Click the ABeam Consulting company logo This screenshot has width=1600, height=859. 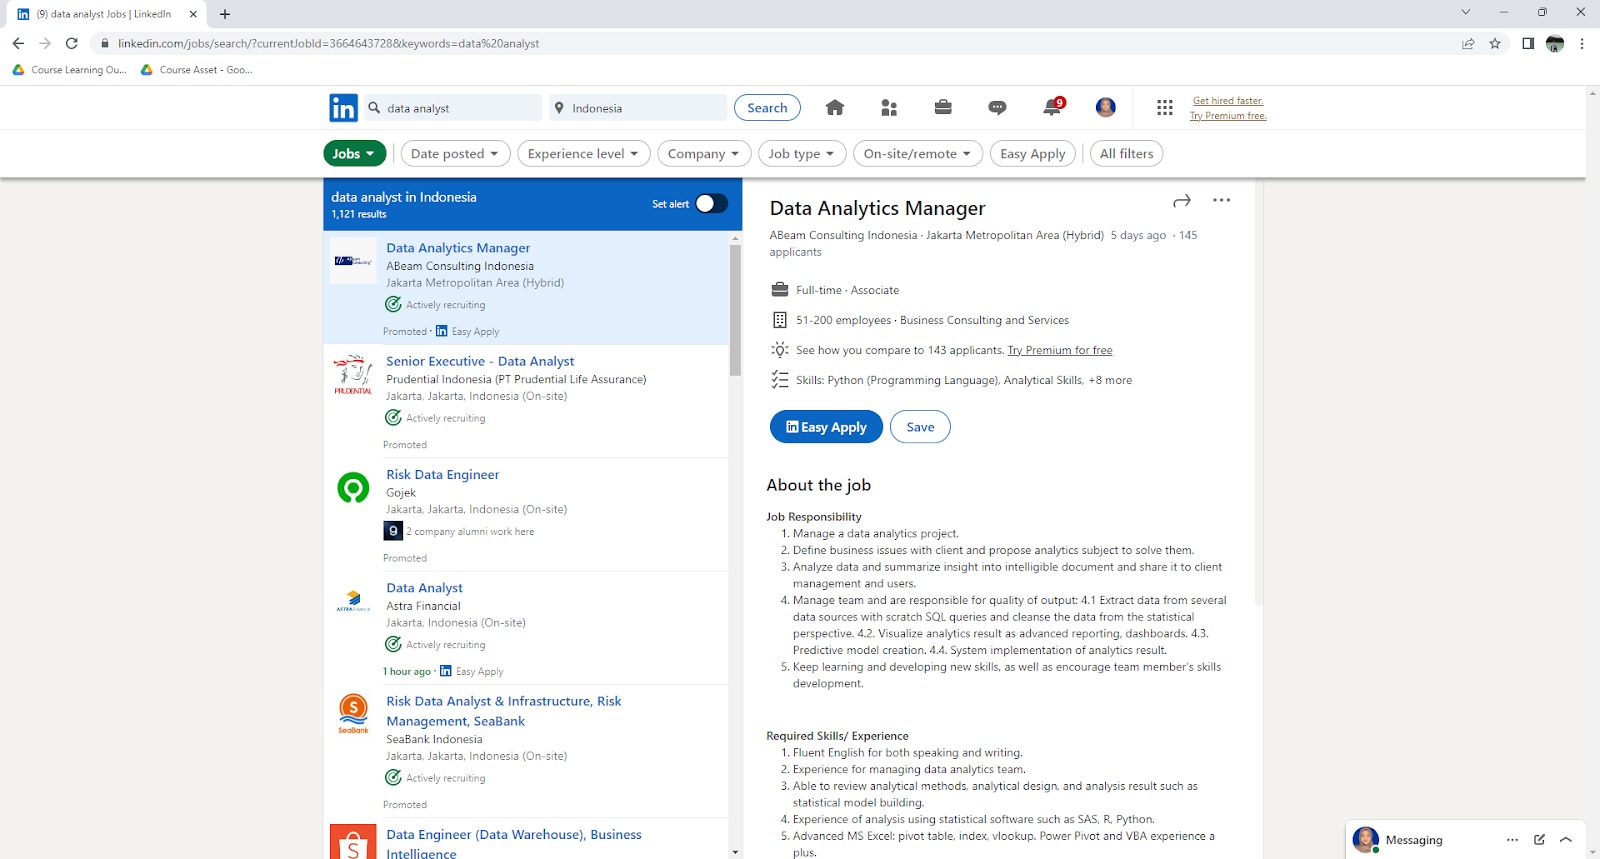point(353,261)
